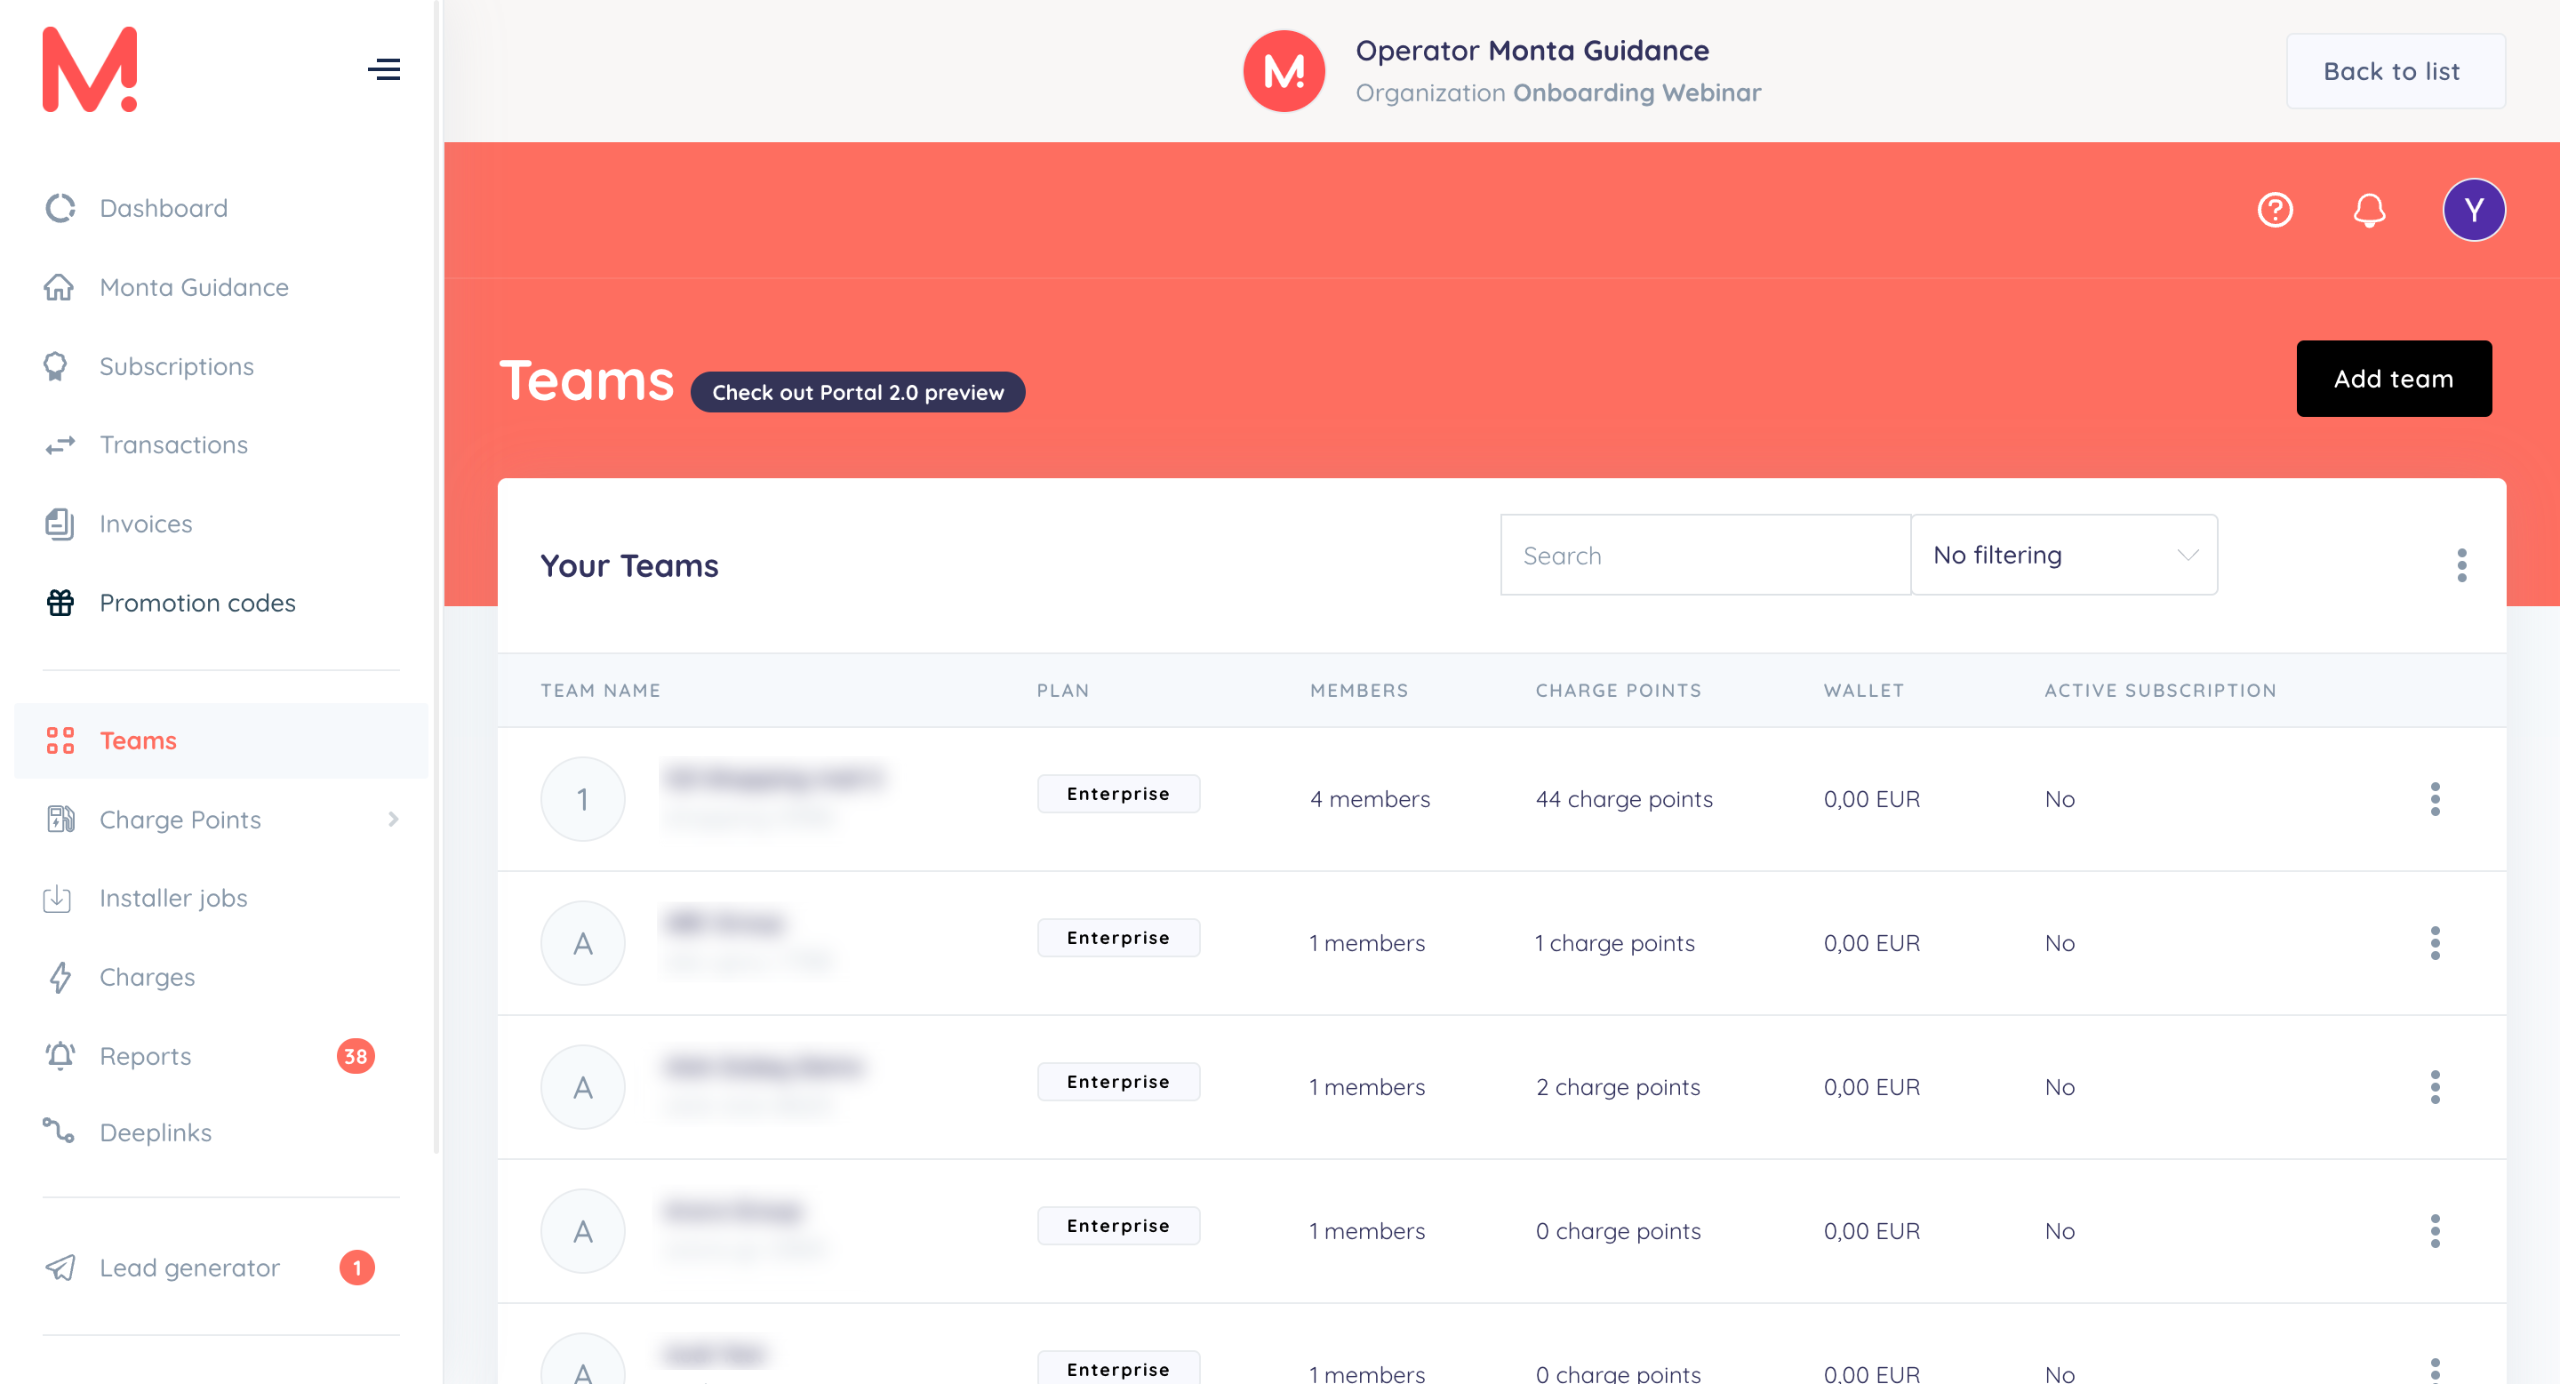Open row options for the 44 charge points team
The height and width of the screenshot is (1384, 2560).
(2435, 799)
